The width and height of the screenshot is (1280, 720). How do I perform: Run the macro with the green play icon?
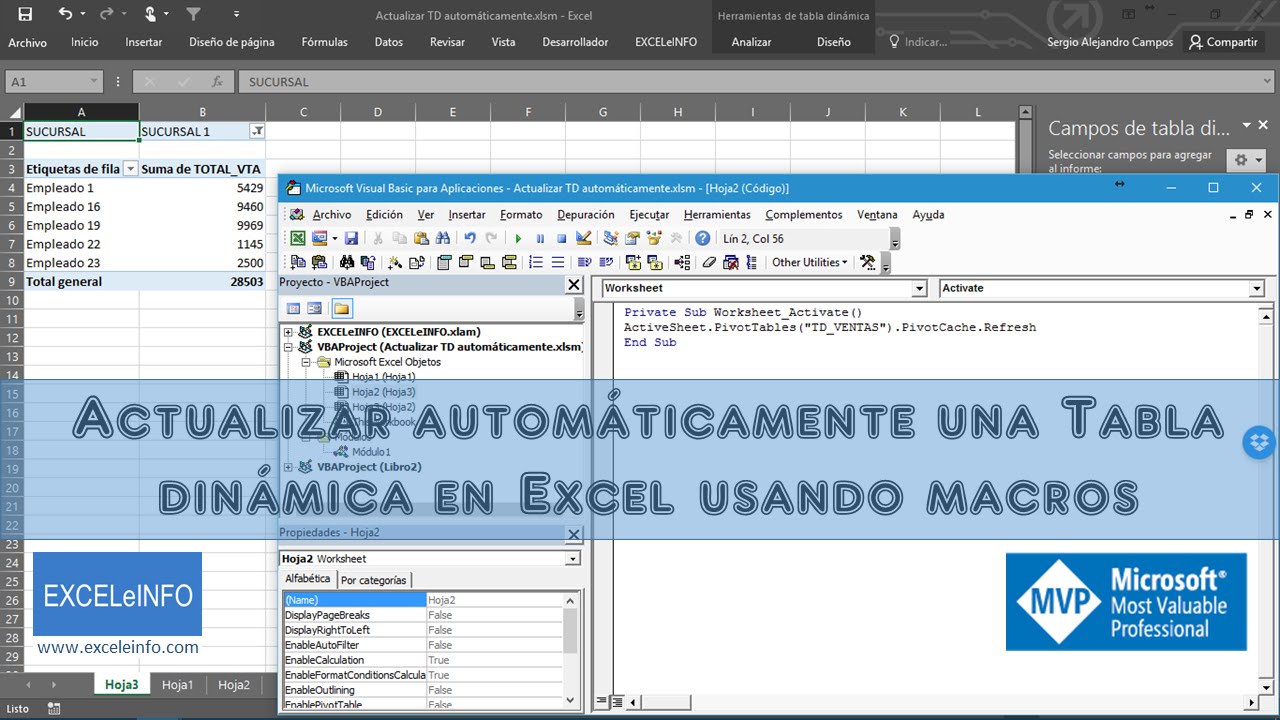pos(518,238)
